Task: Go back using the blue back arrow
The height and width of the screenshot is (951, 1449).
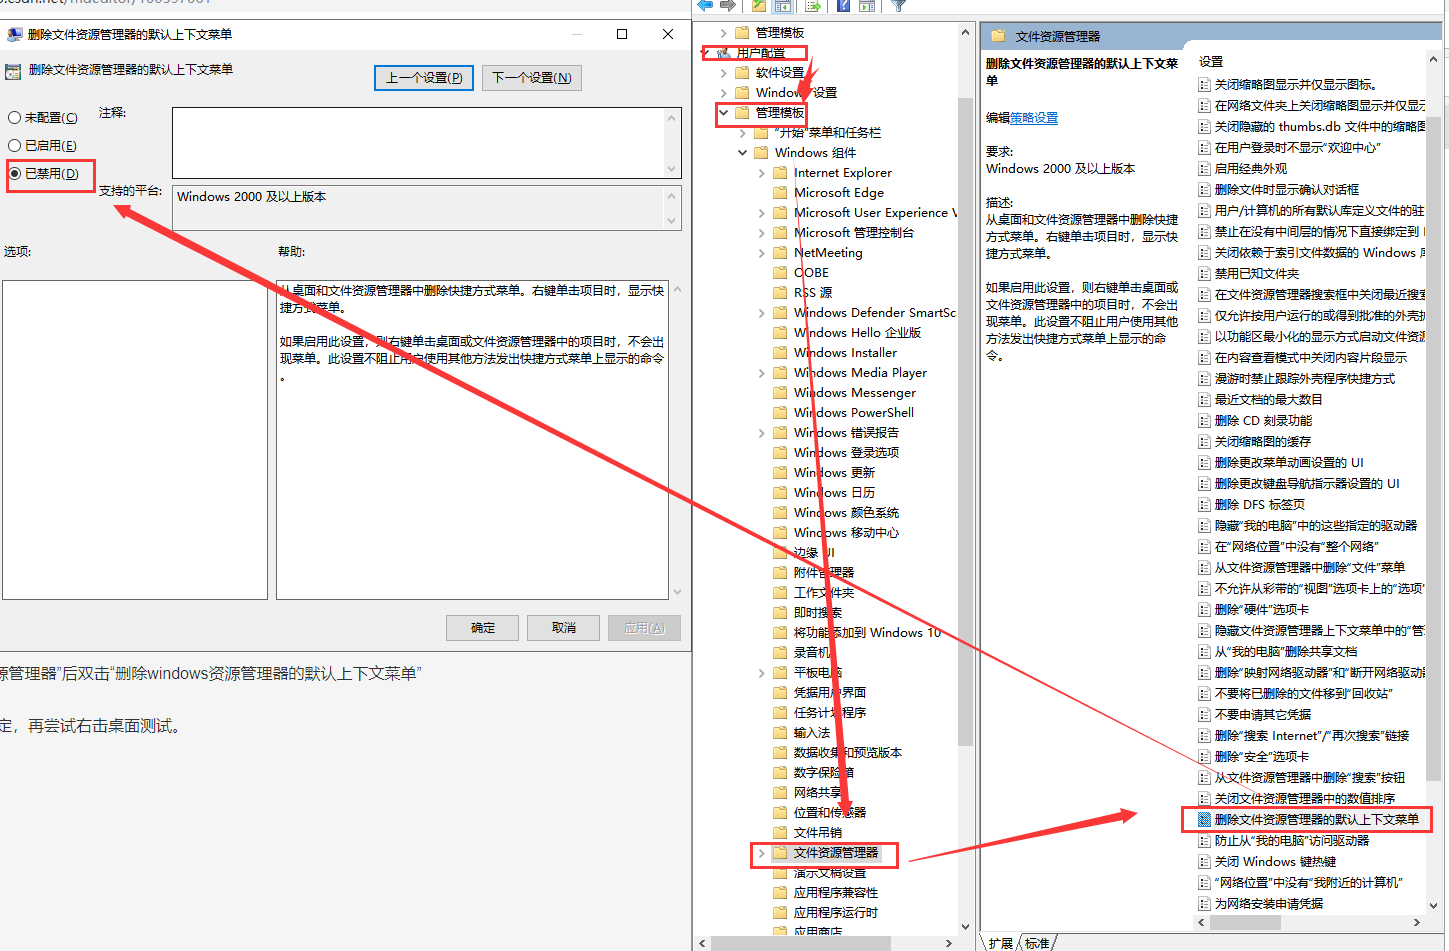Action: [x=706, y=5]
